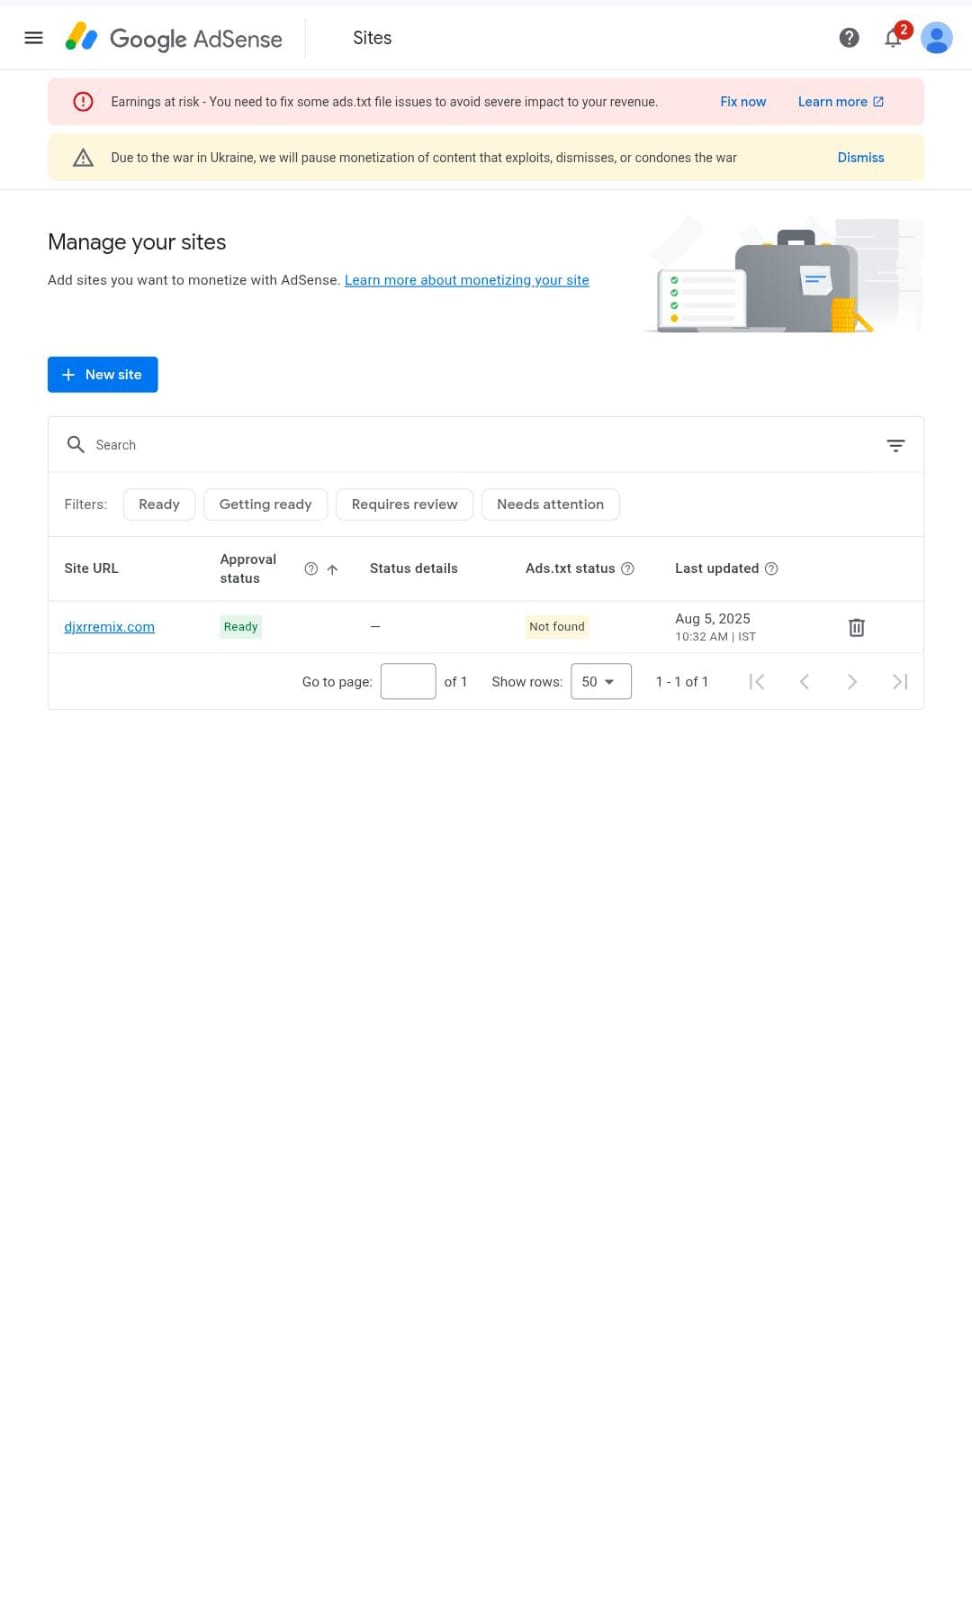Open notifications bell with 2 alerts
Image resolution: width=972 pixels, height=1600 pixels.
coord(895,37)
